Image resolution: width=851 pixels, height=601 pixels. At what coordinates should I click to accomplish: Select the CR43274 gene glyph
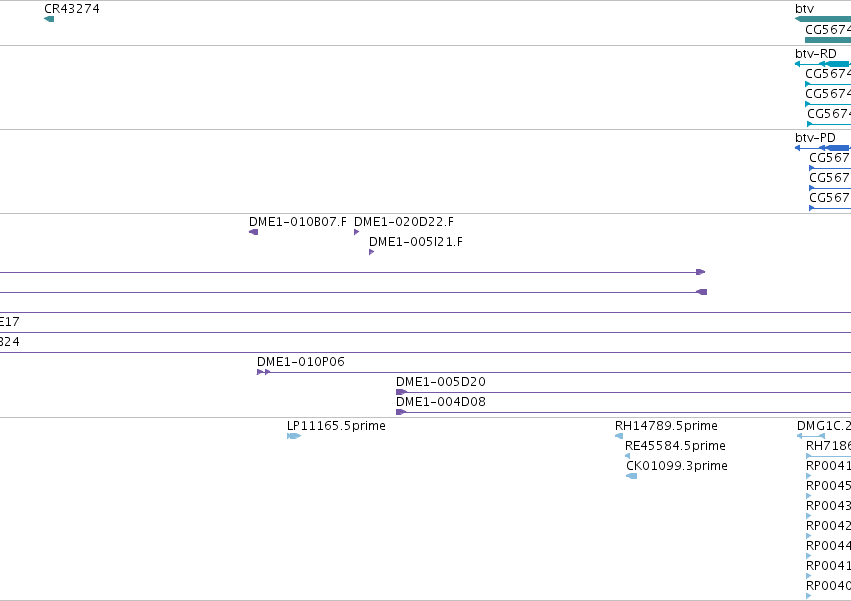49,19
